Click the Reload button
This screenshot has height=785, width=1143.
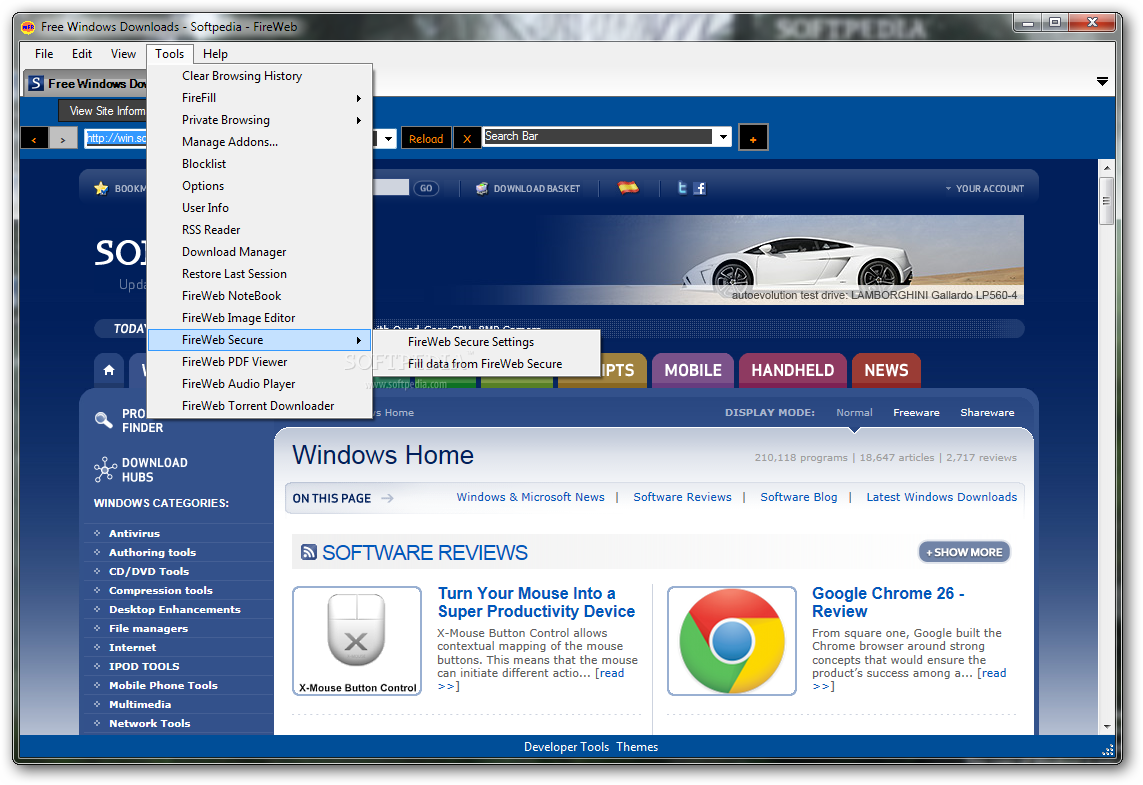[x=426, y=138]
